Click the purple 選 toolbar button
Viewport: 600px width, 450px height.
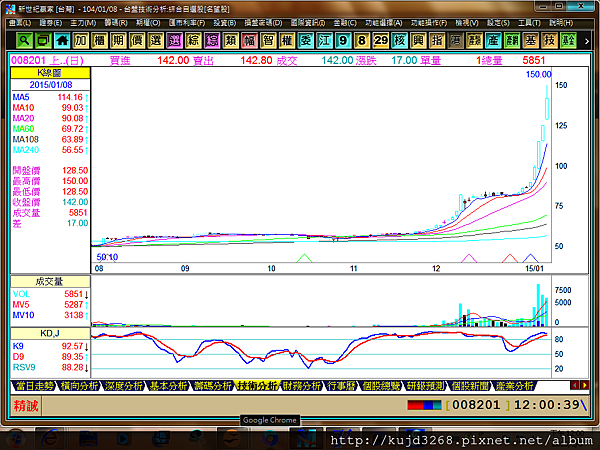(174, 40)
